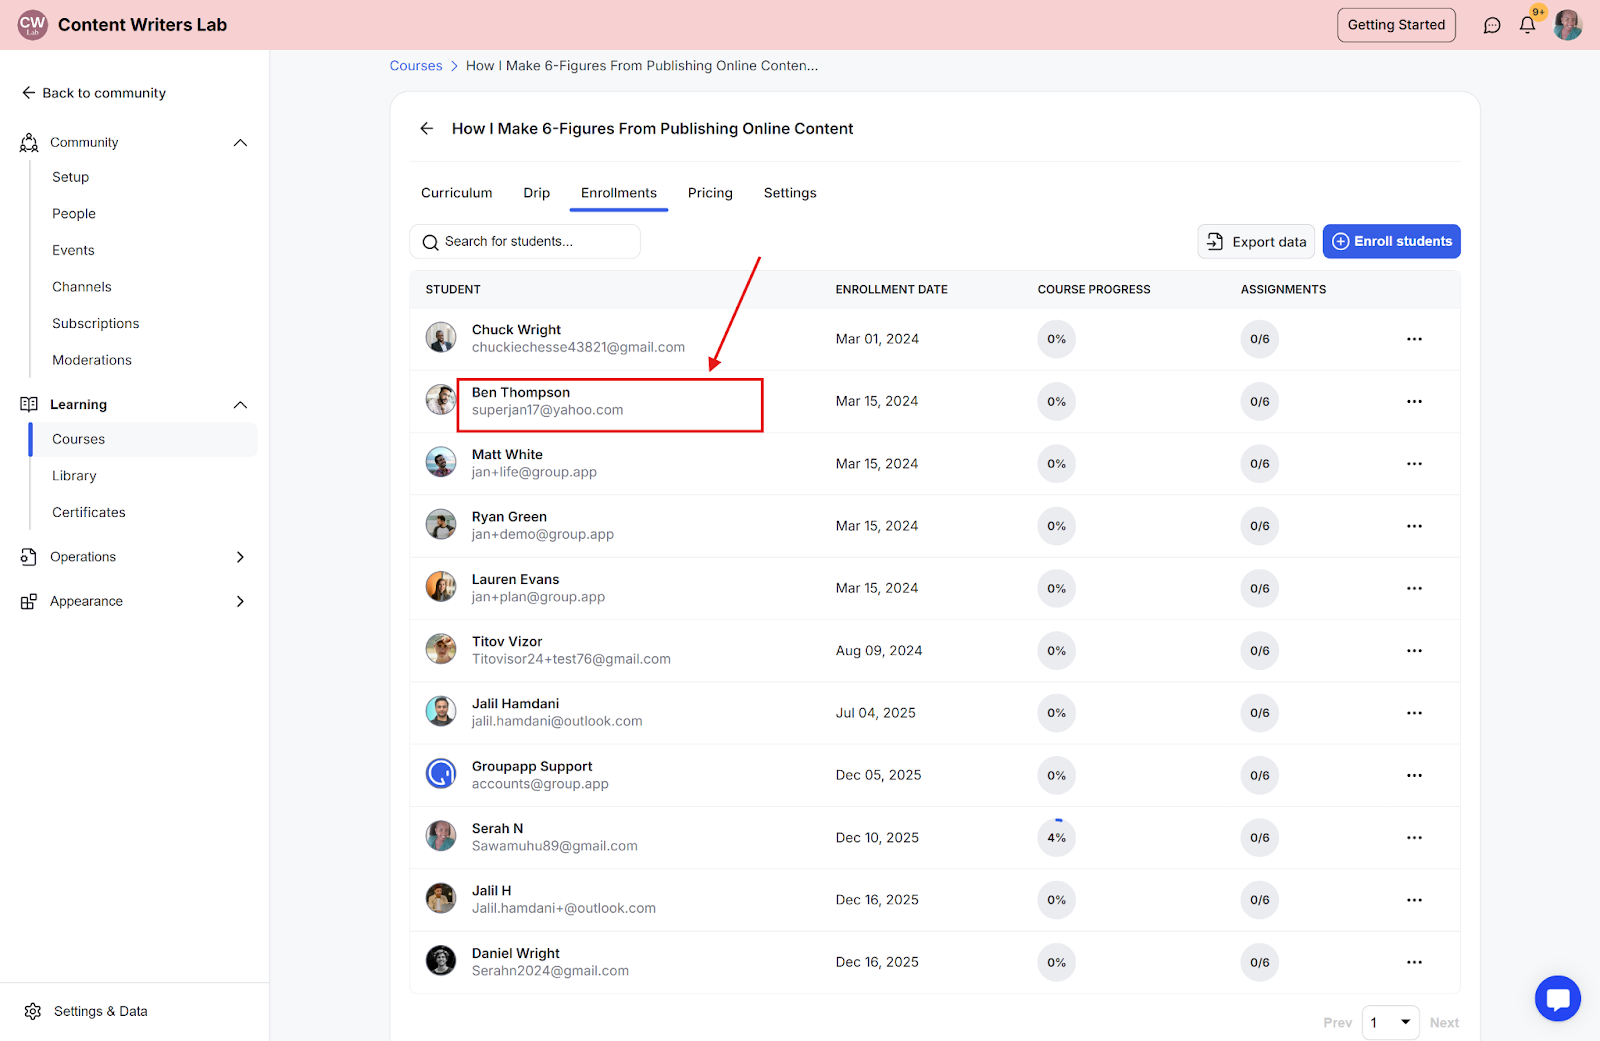The height and width of the screenshot is (1041, 1600).
Task: Open the live chat support bubble
Action: pyautogui.click(x=1558, y=998)
